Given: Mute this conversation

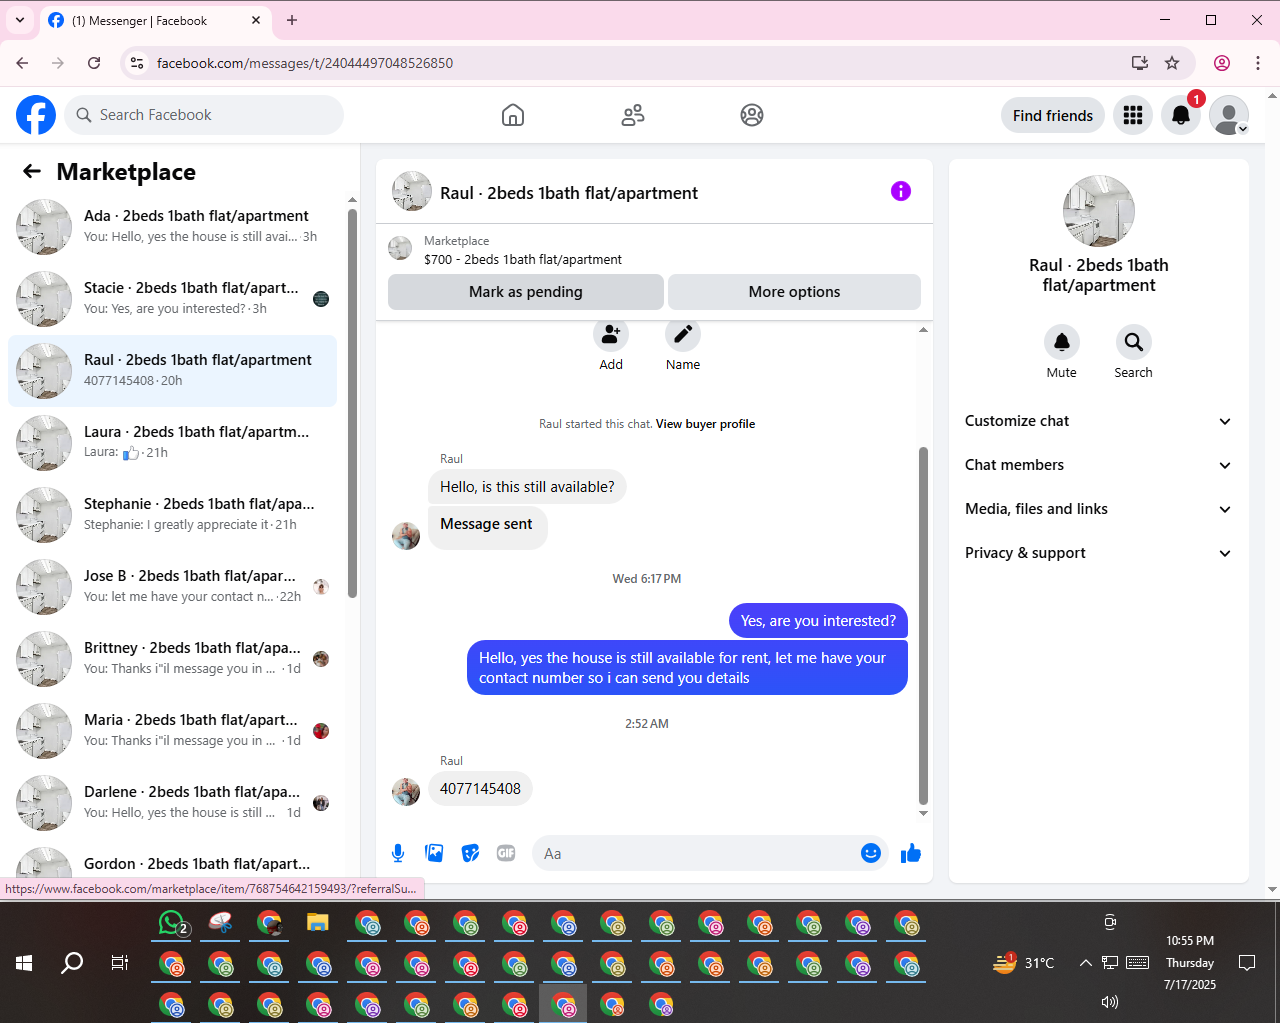Looking at the screenshot, I should point(1062,342).
